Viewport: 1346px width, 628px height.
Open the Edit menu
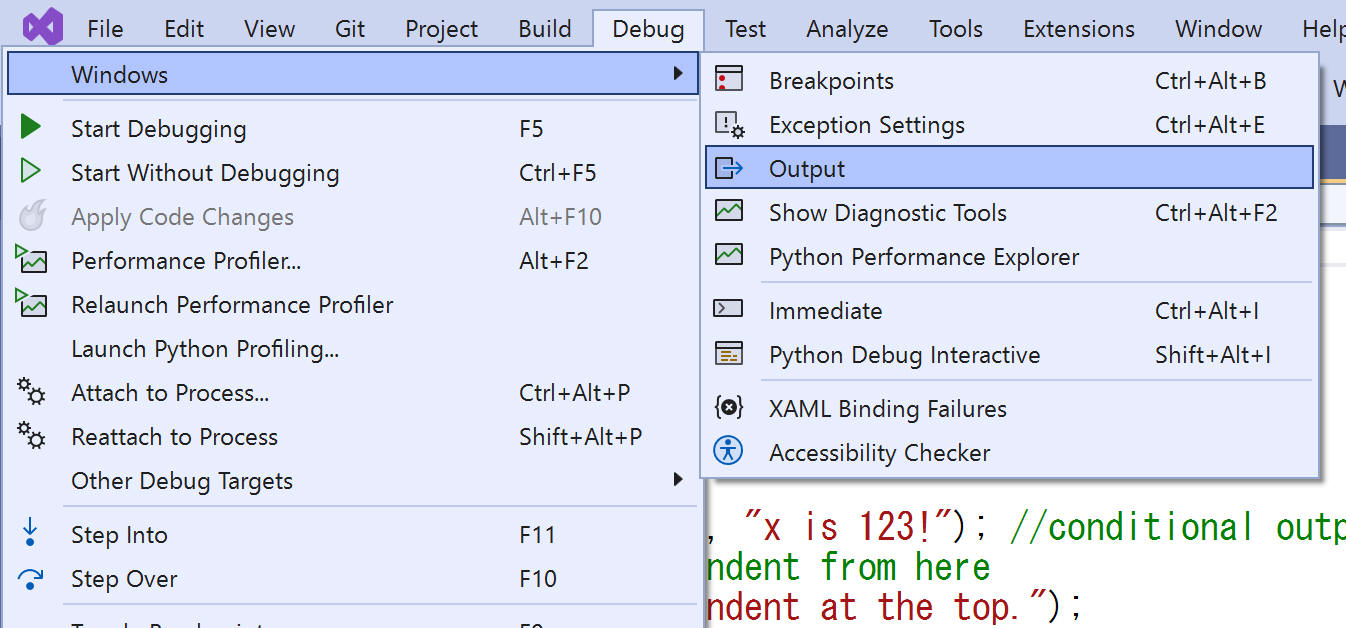click(x=184, y=29)
